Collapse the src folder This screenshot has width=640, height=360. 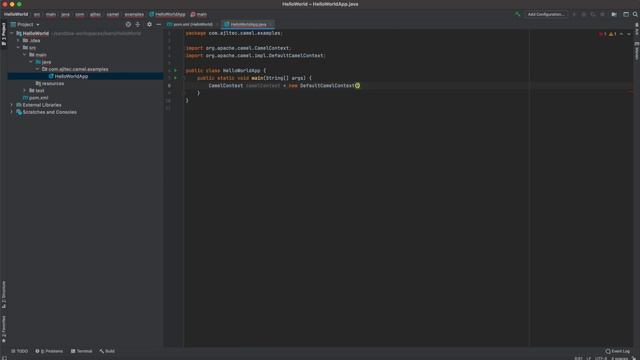point(18,48)
